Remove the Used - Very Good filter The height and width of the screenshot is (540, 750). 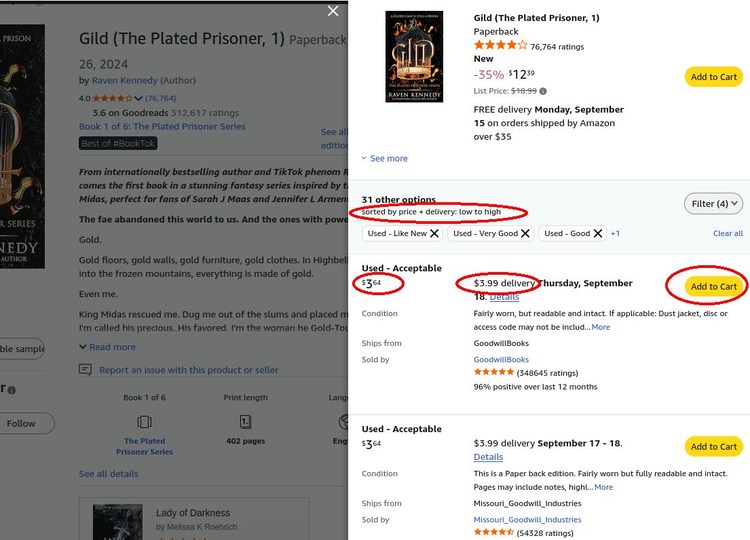(x=525, y=233)
